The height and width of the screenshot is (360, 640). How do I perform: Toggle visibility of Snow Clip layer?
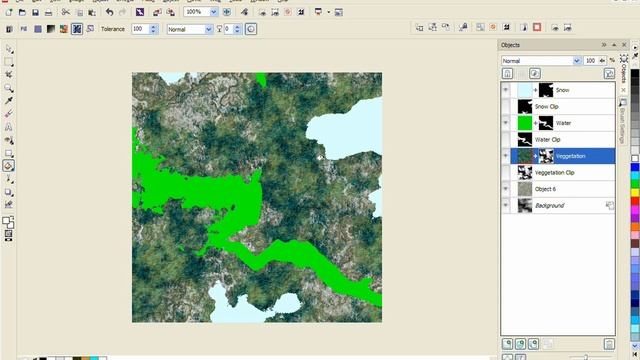(506, 107)
